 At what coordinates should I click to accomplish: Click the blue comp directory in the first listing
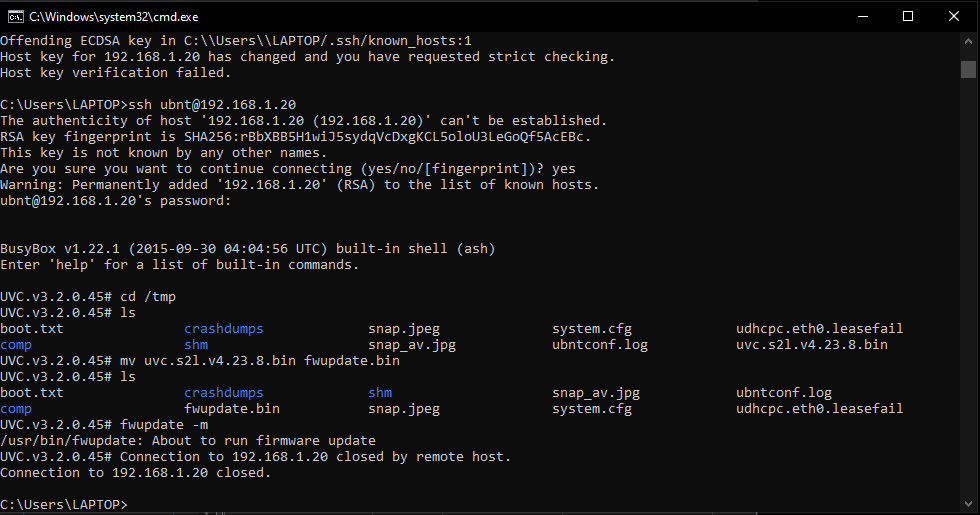(x=16, y=344)
